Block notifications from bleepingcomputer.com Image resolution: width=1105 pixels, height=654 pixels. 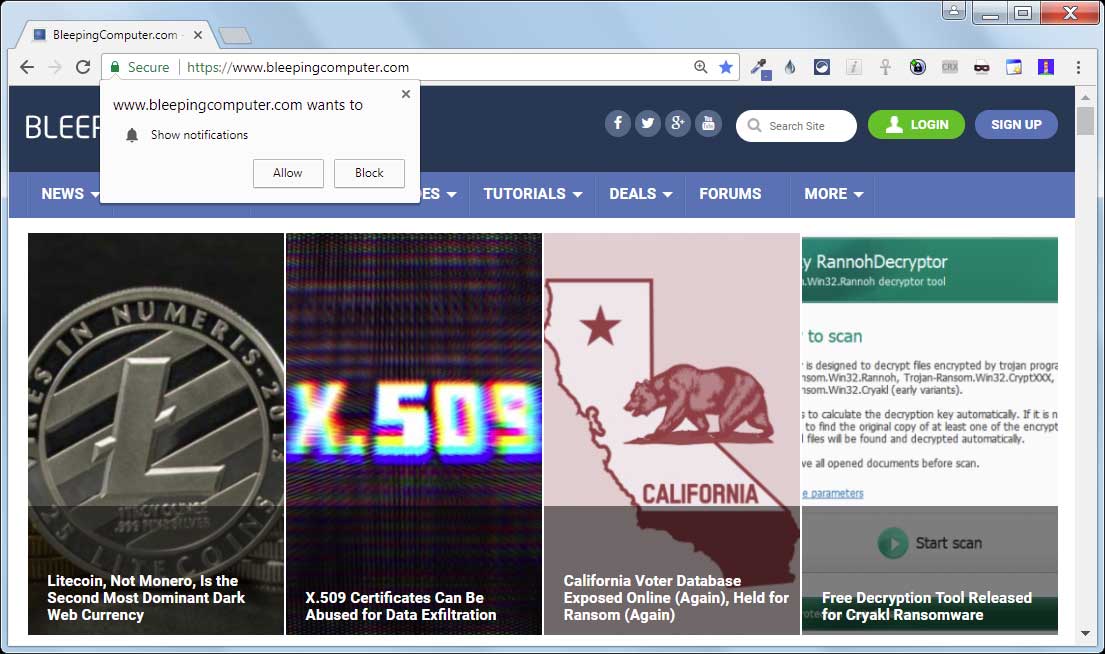click(369, 173)
